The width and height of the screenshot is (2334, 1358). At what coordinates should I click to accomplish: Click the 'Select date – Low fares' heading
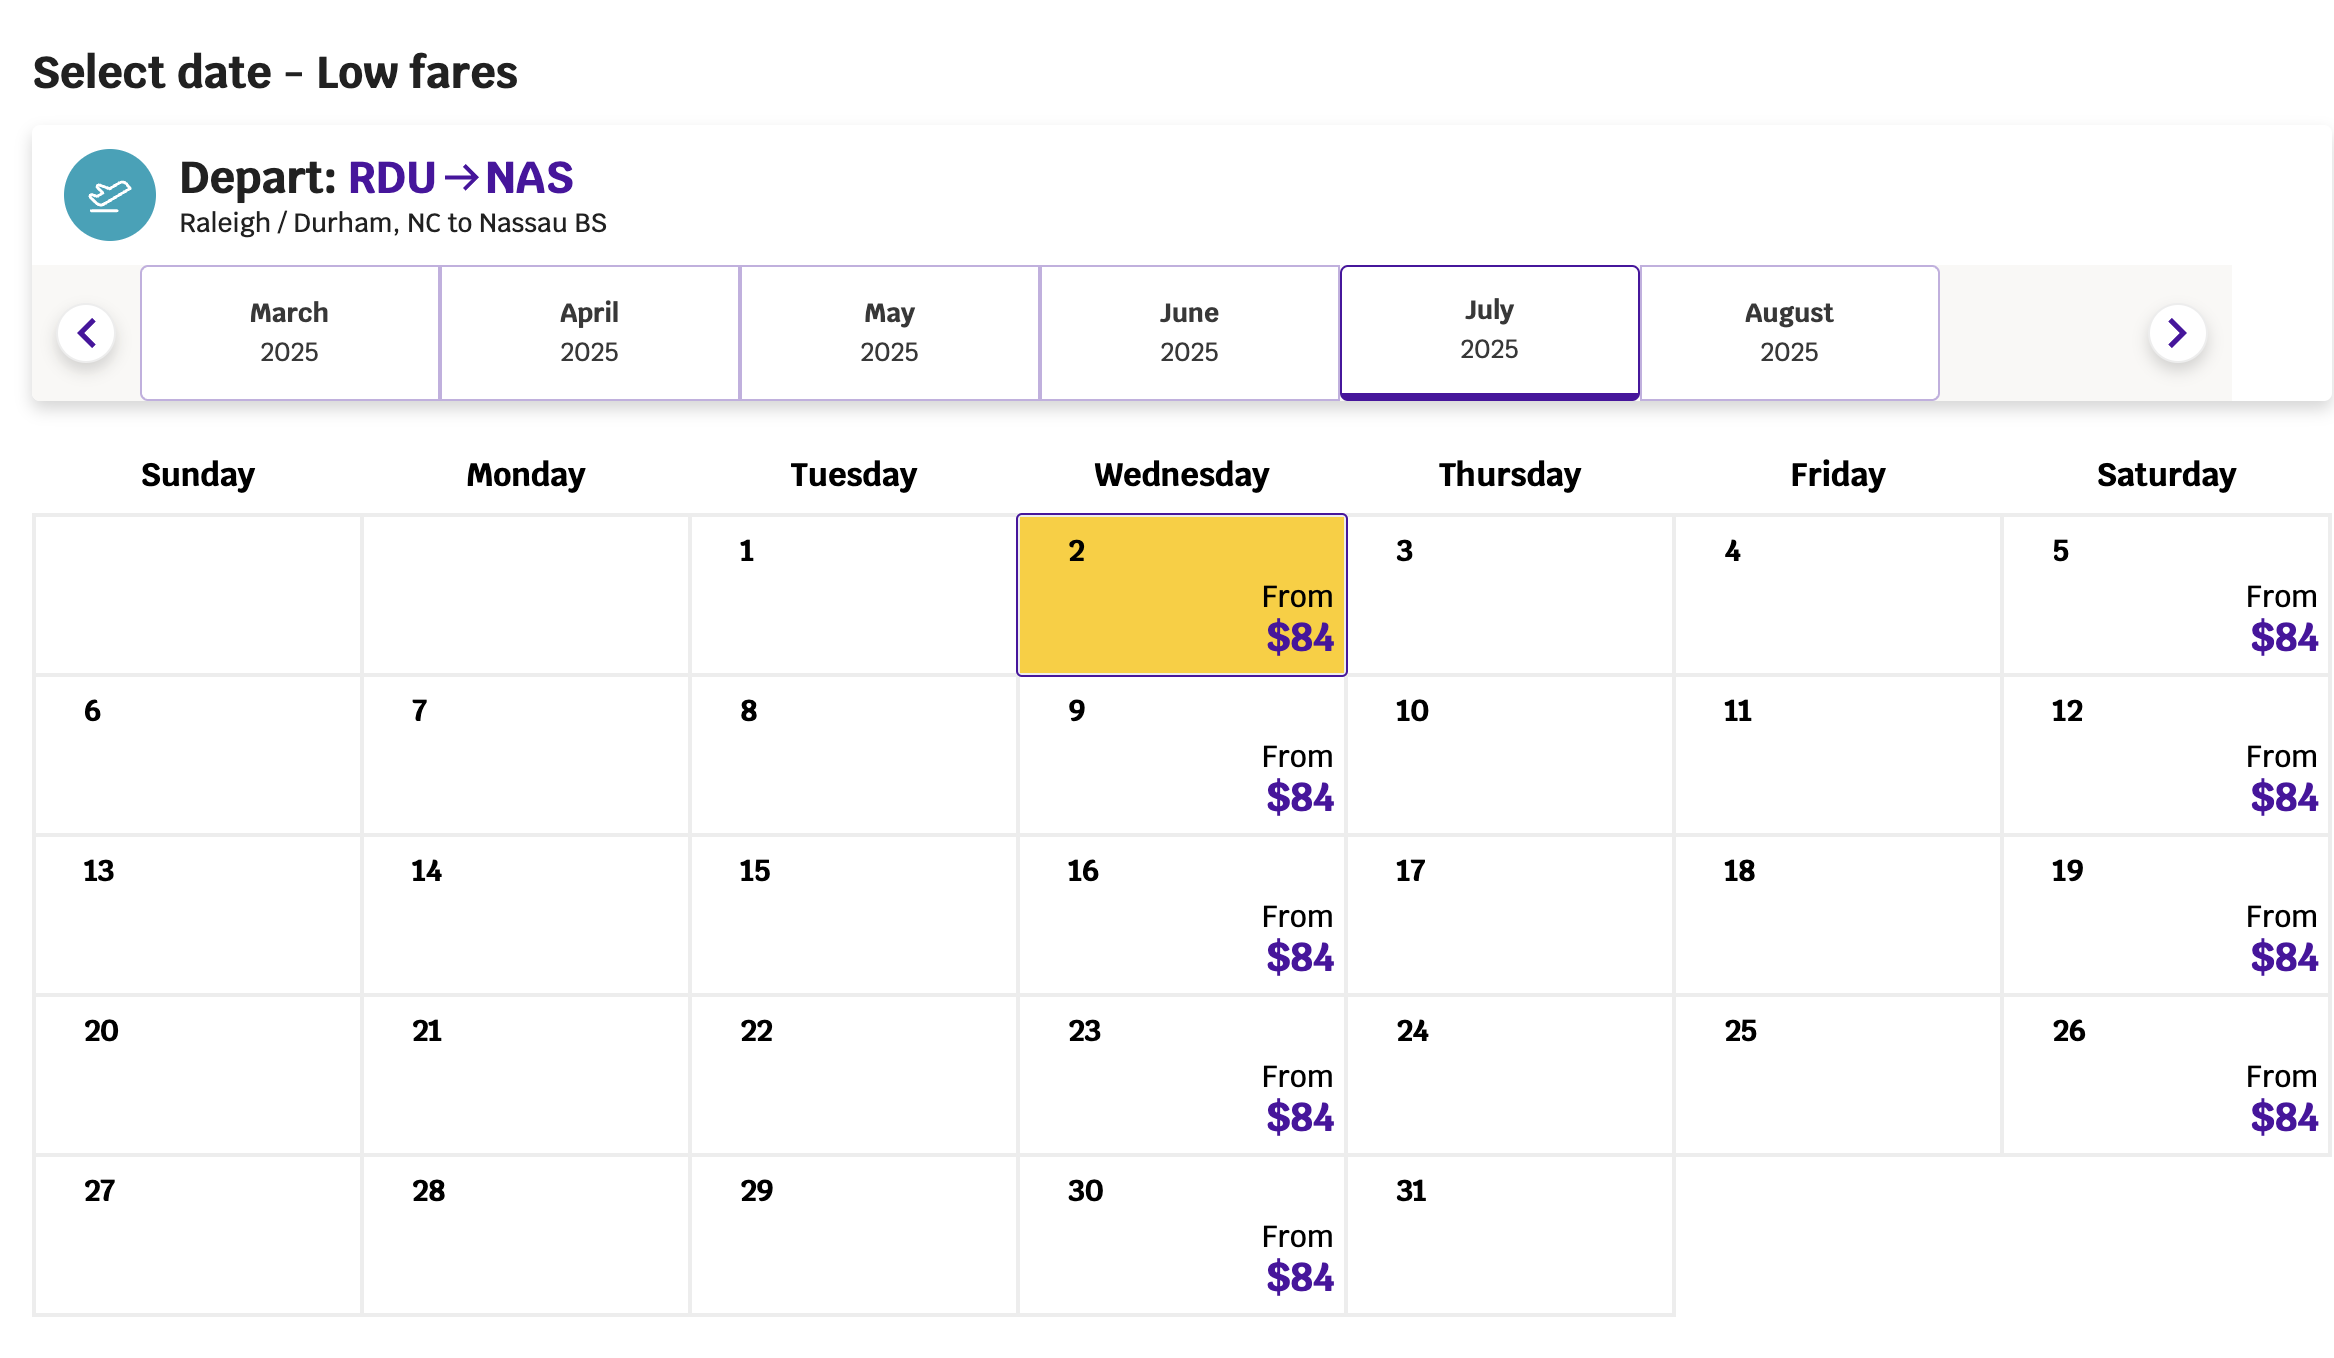pos(275,72)
